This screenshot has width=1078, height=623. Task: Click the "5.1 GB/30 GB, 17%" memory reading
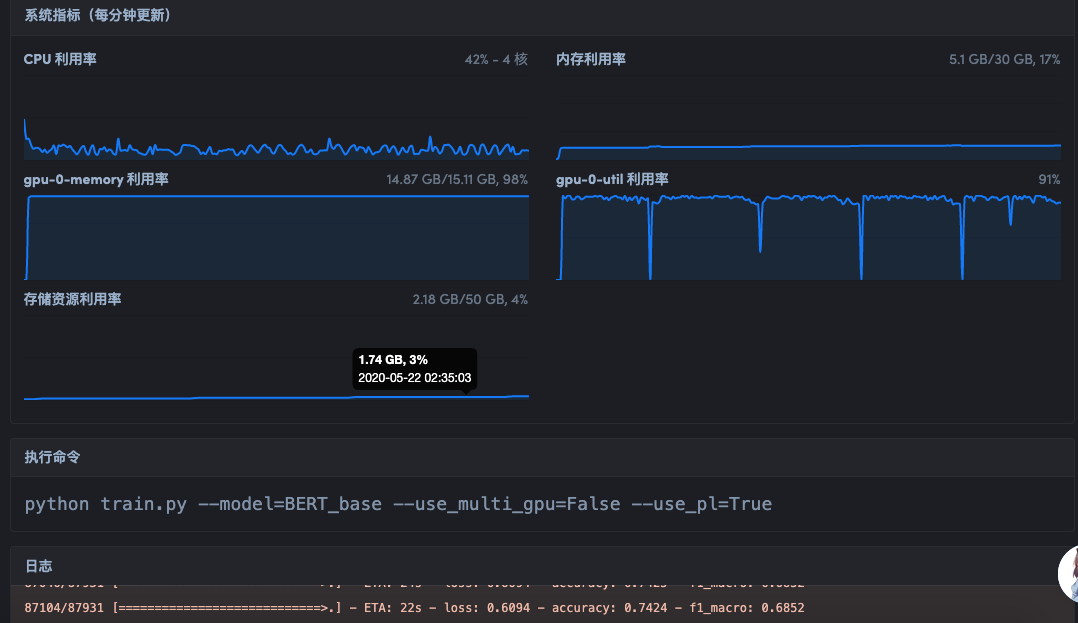pyautogui.click(x=1004, y=60)
